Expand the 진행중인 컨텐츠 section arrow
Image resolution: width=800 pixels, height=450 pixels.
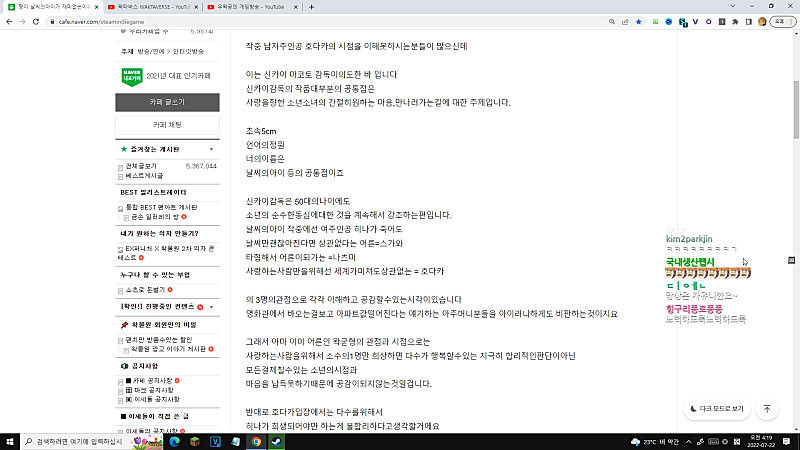(x=212, y=306)
